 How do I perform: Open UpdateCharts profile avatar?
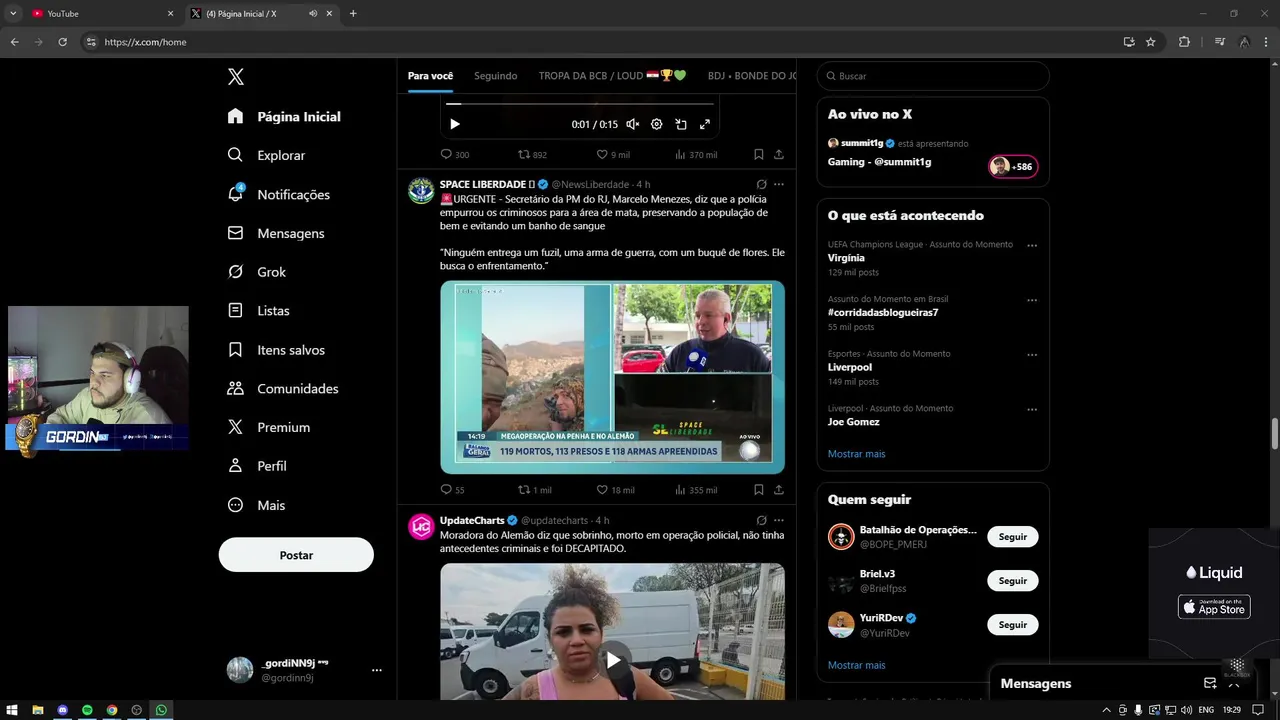[421, 526]
